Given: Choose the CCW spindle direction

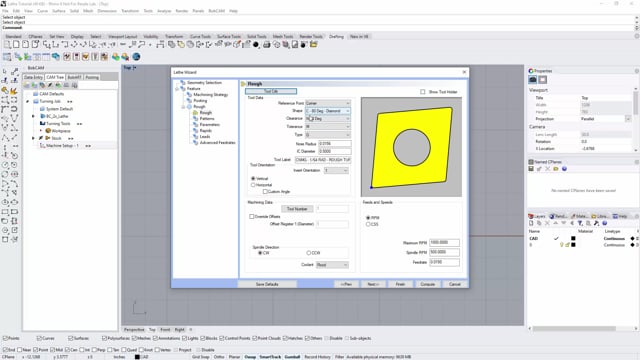Looking at the screenshot, I should [309, 253].
